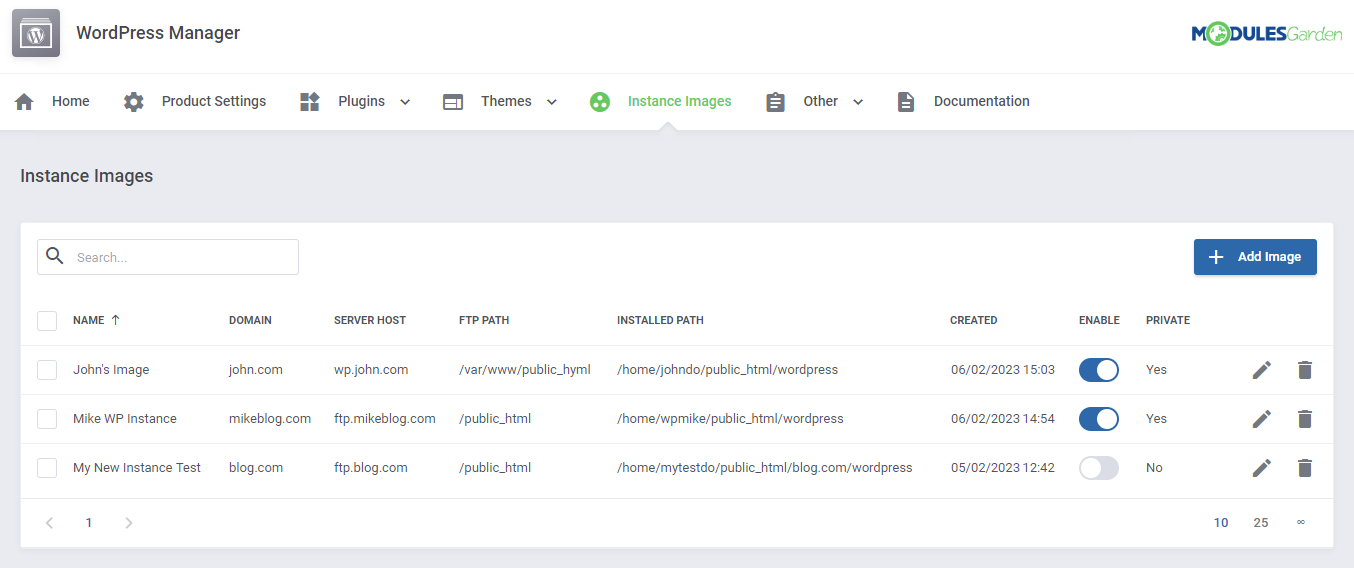Image resolution: width=1354 pixels, height=568 pixels.
Task: Disable the John's Image enable switch
Action: 1098,370
